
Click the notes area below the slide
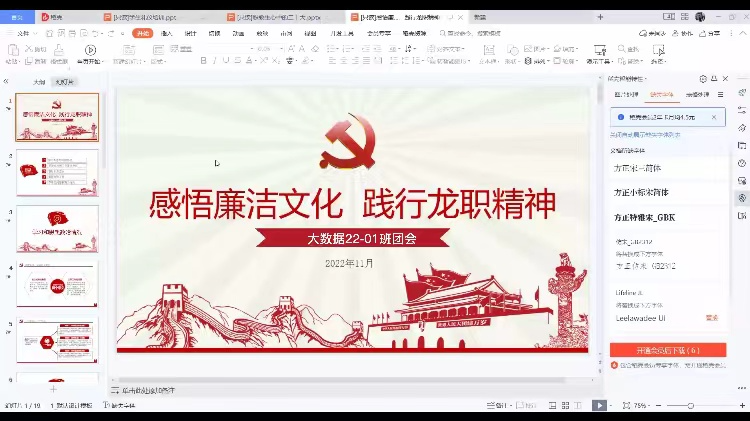point(300,390)
